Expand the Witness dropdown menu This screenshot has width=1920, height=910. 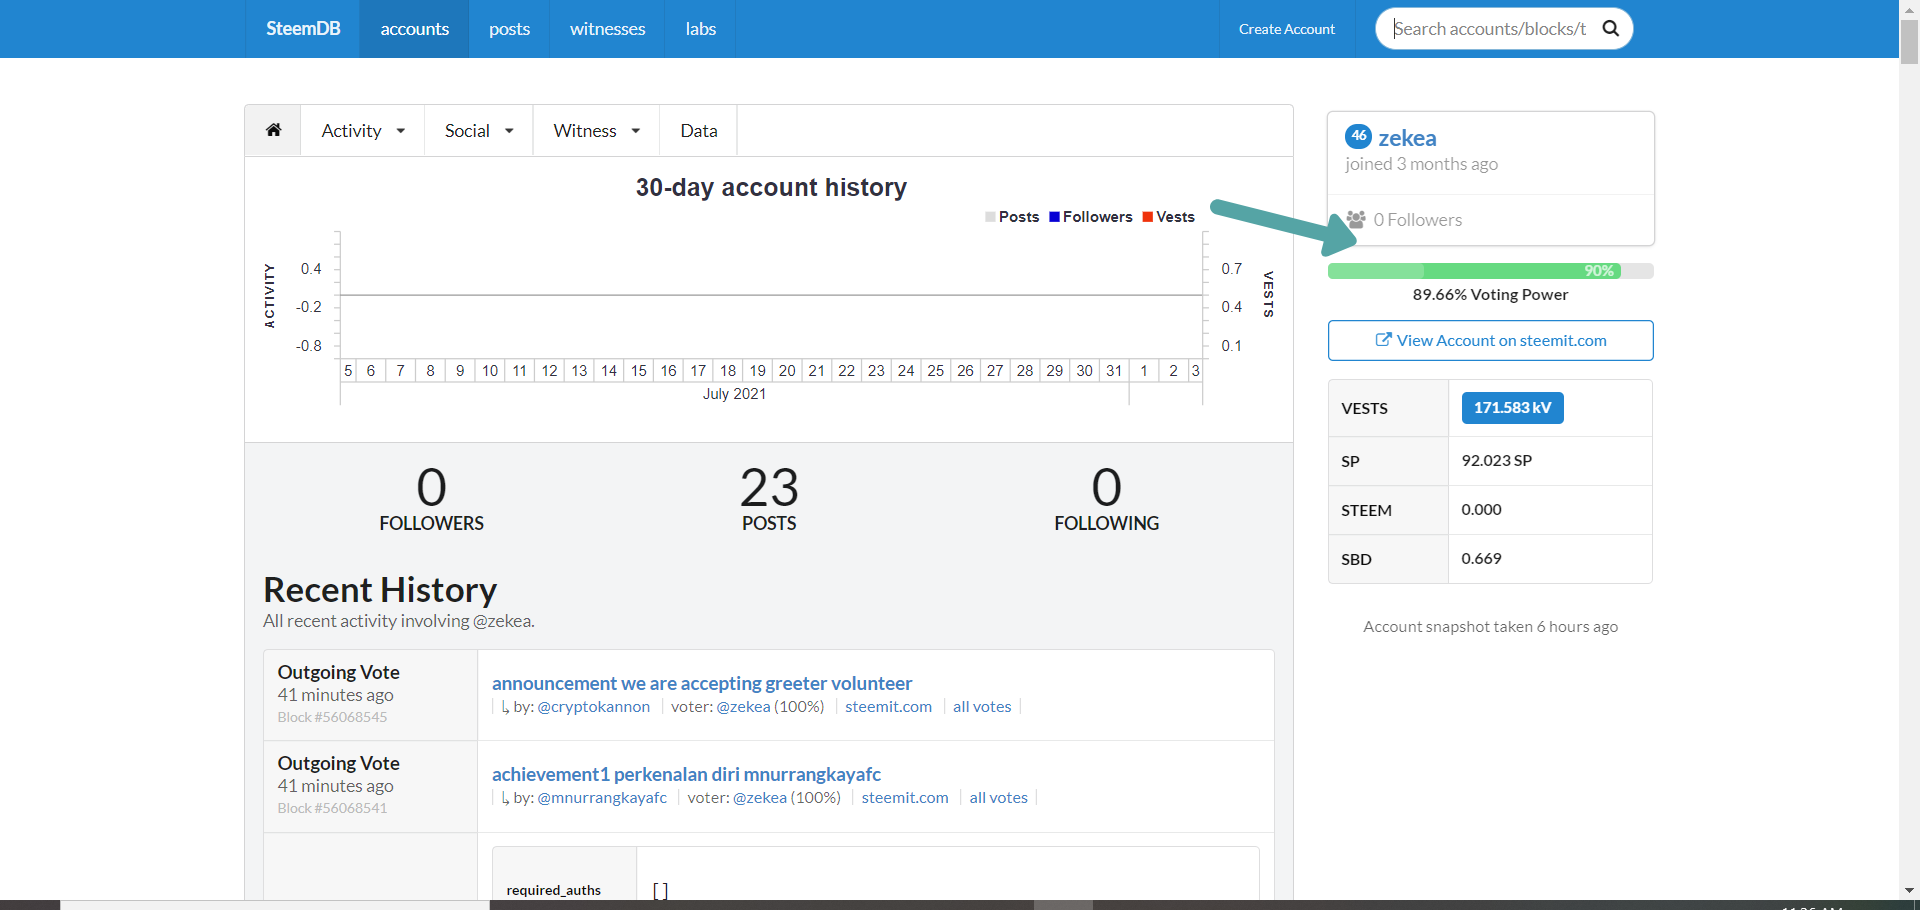pyautogui.click(x=596, y=130)
